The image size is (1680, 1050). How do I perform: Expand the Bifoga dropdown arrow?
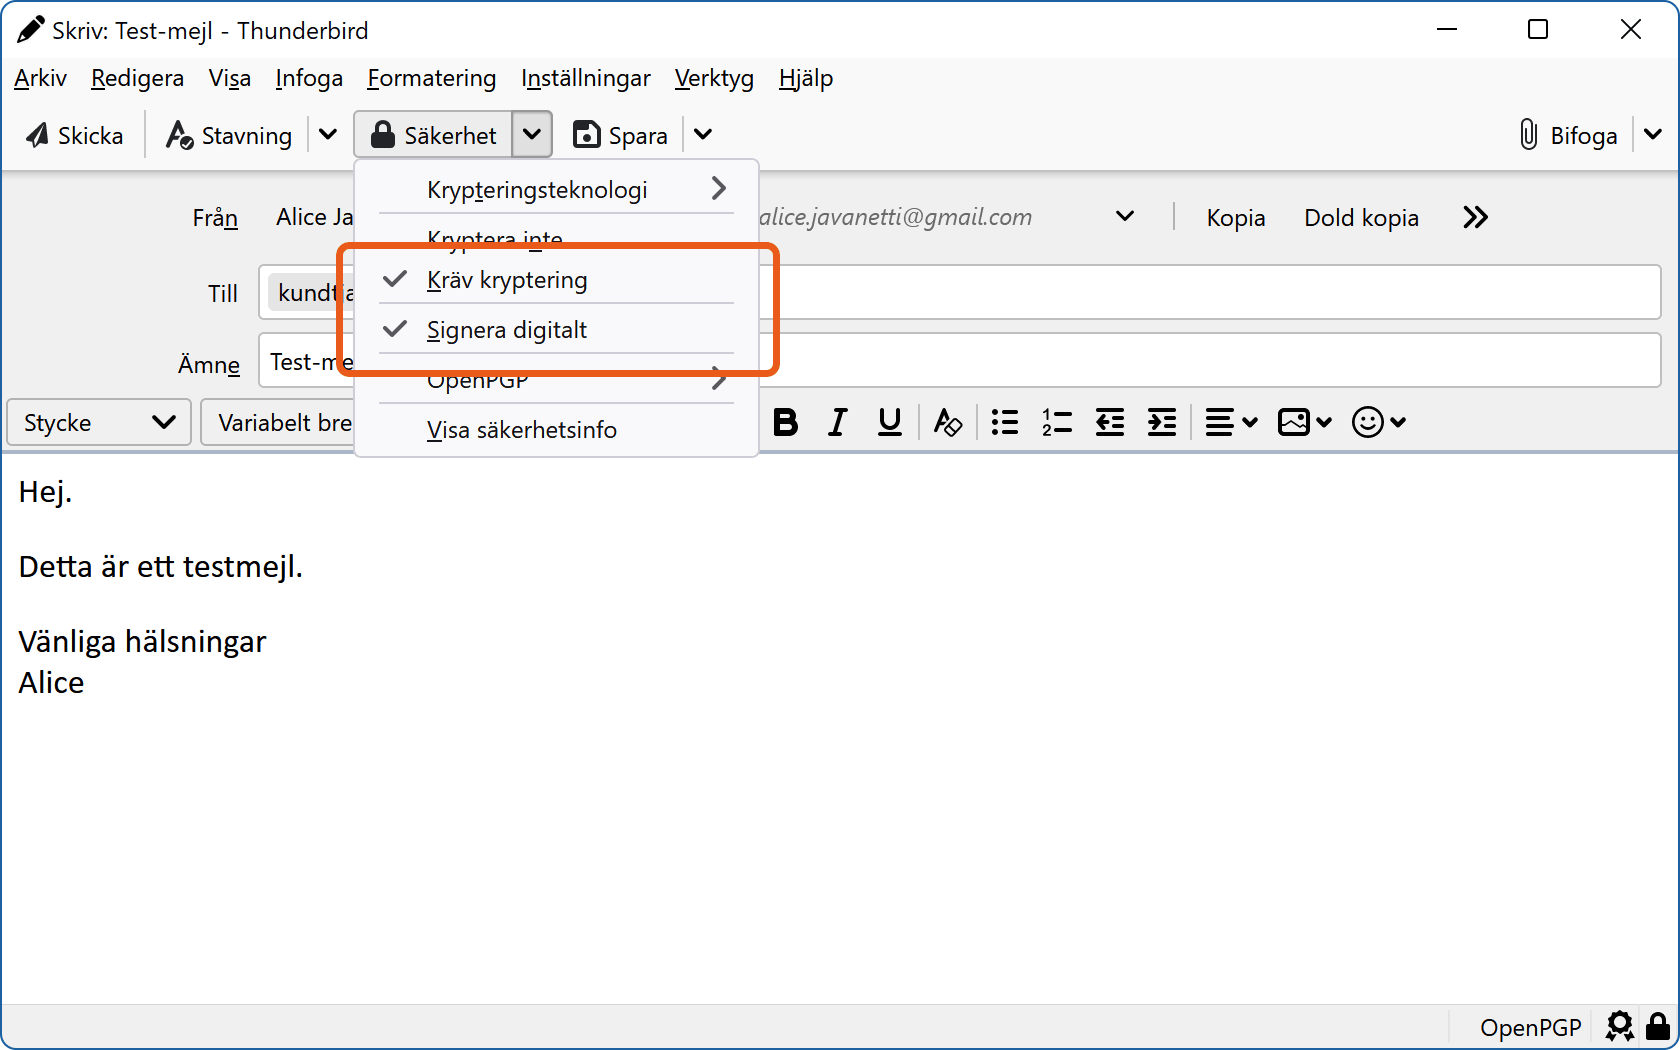click(x=1653, y=135)
